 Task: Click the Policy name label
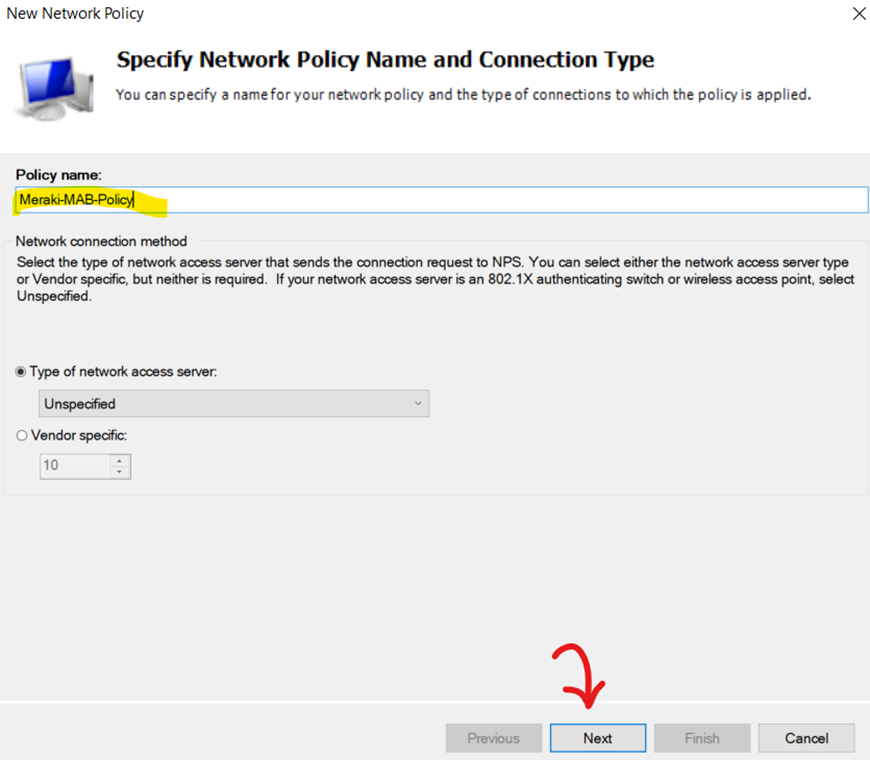point(58,175)
